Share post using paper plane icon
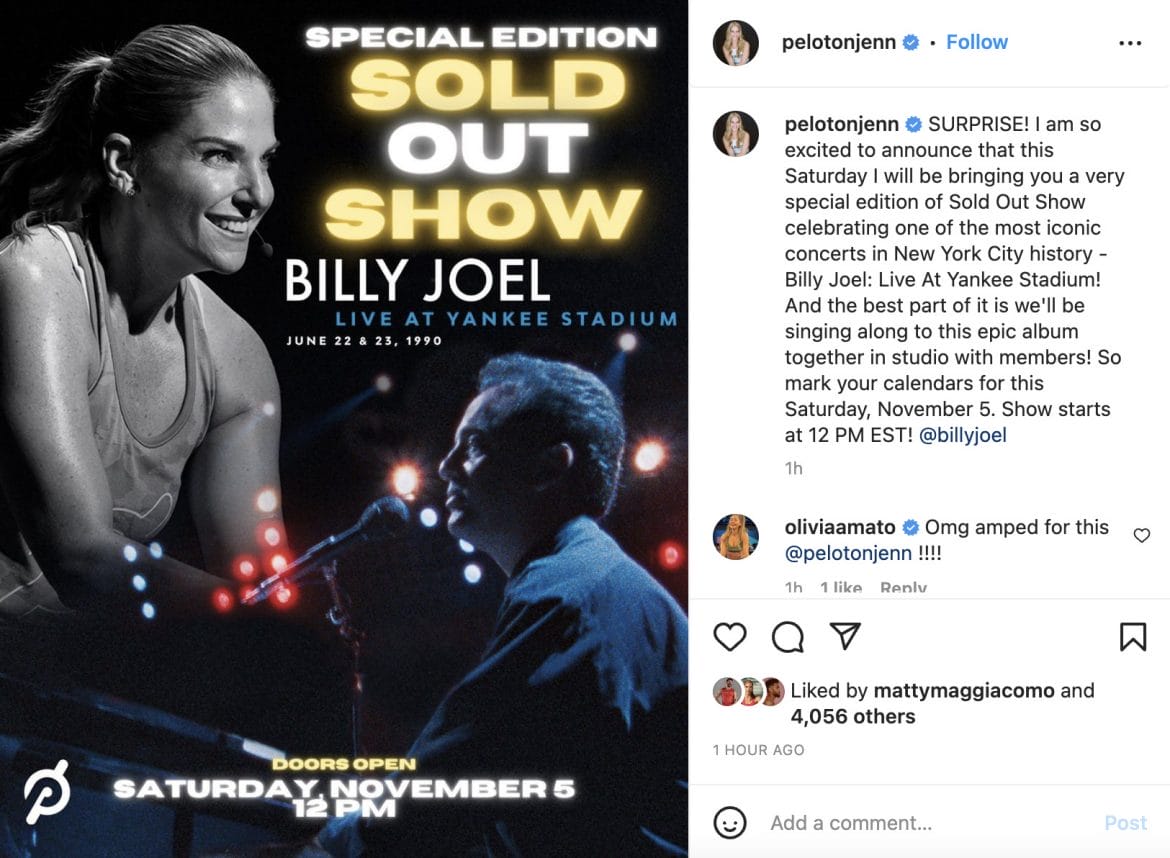This screenshot has height=858, width=1170. coord(845,636)
